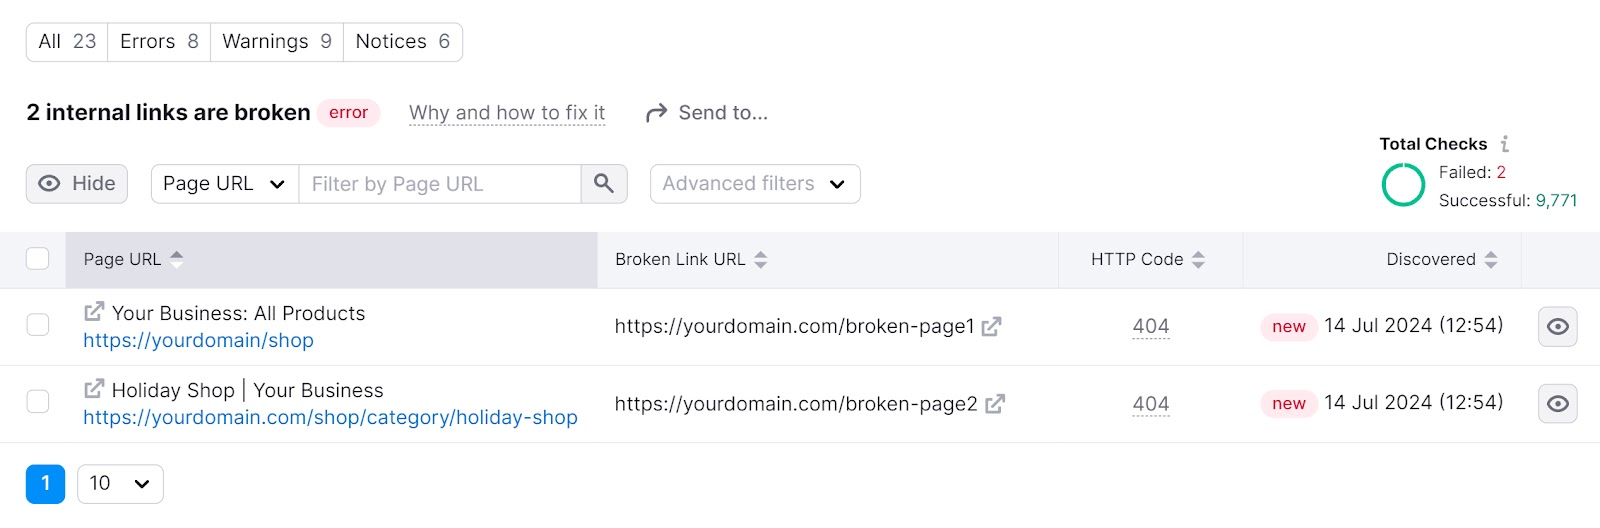1600x528 pixels.
Task: Open Why and how to fix it link
Action: [507, 113]
